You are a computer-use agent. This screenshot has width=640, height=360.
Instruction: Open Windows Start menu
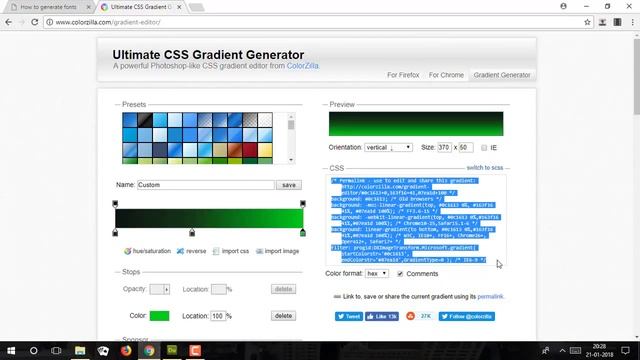[11, 351]
